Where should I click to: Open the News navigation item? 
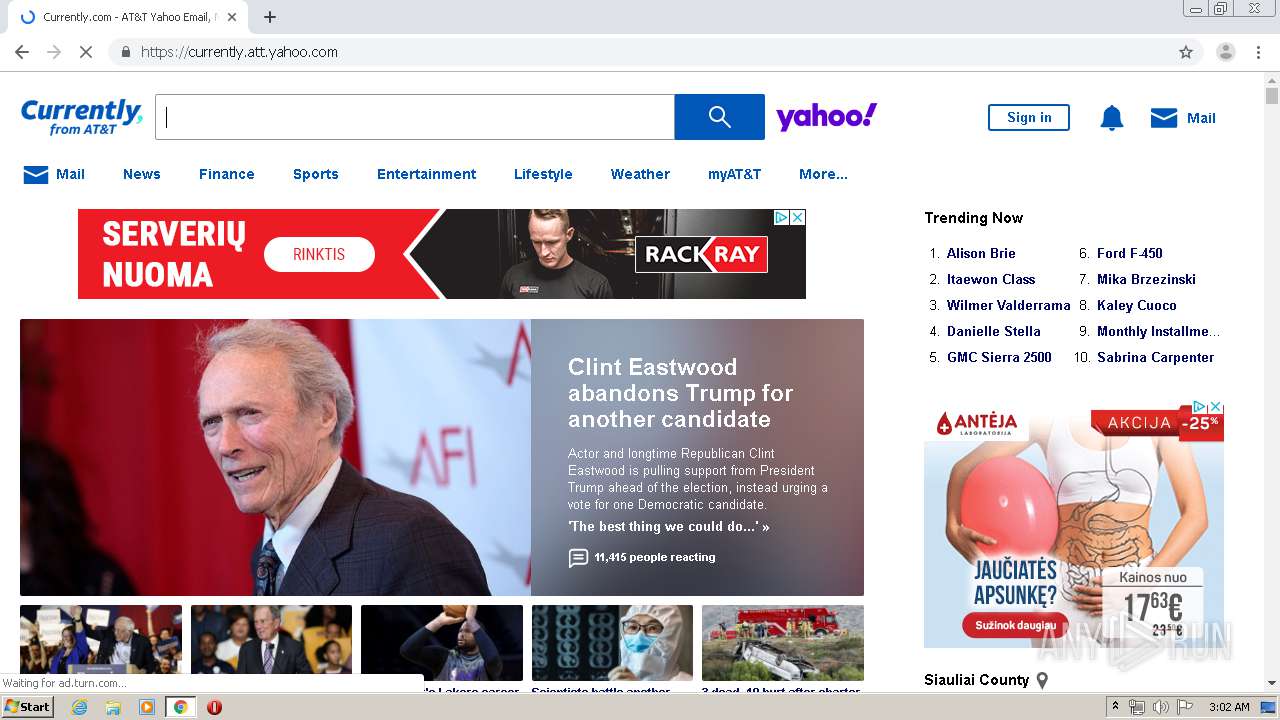point(142,174)
